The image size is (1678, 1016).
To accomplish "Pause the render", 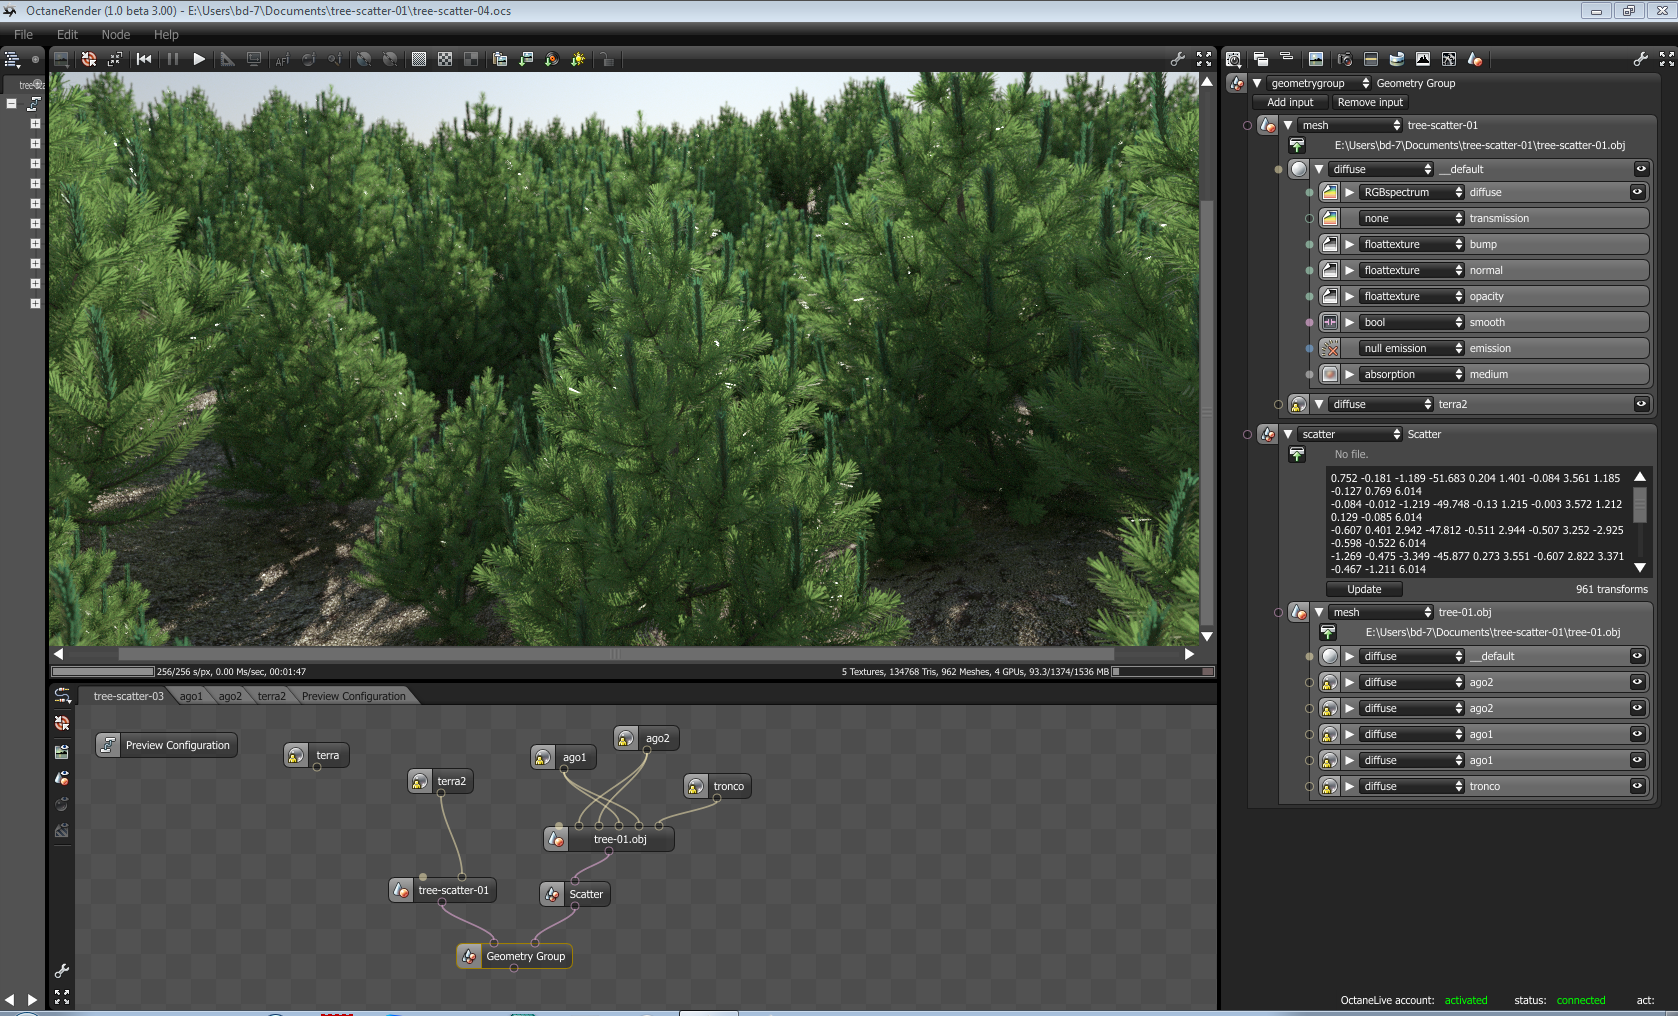I will click(x=172, y=59).
